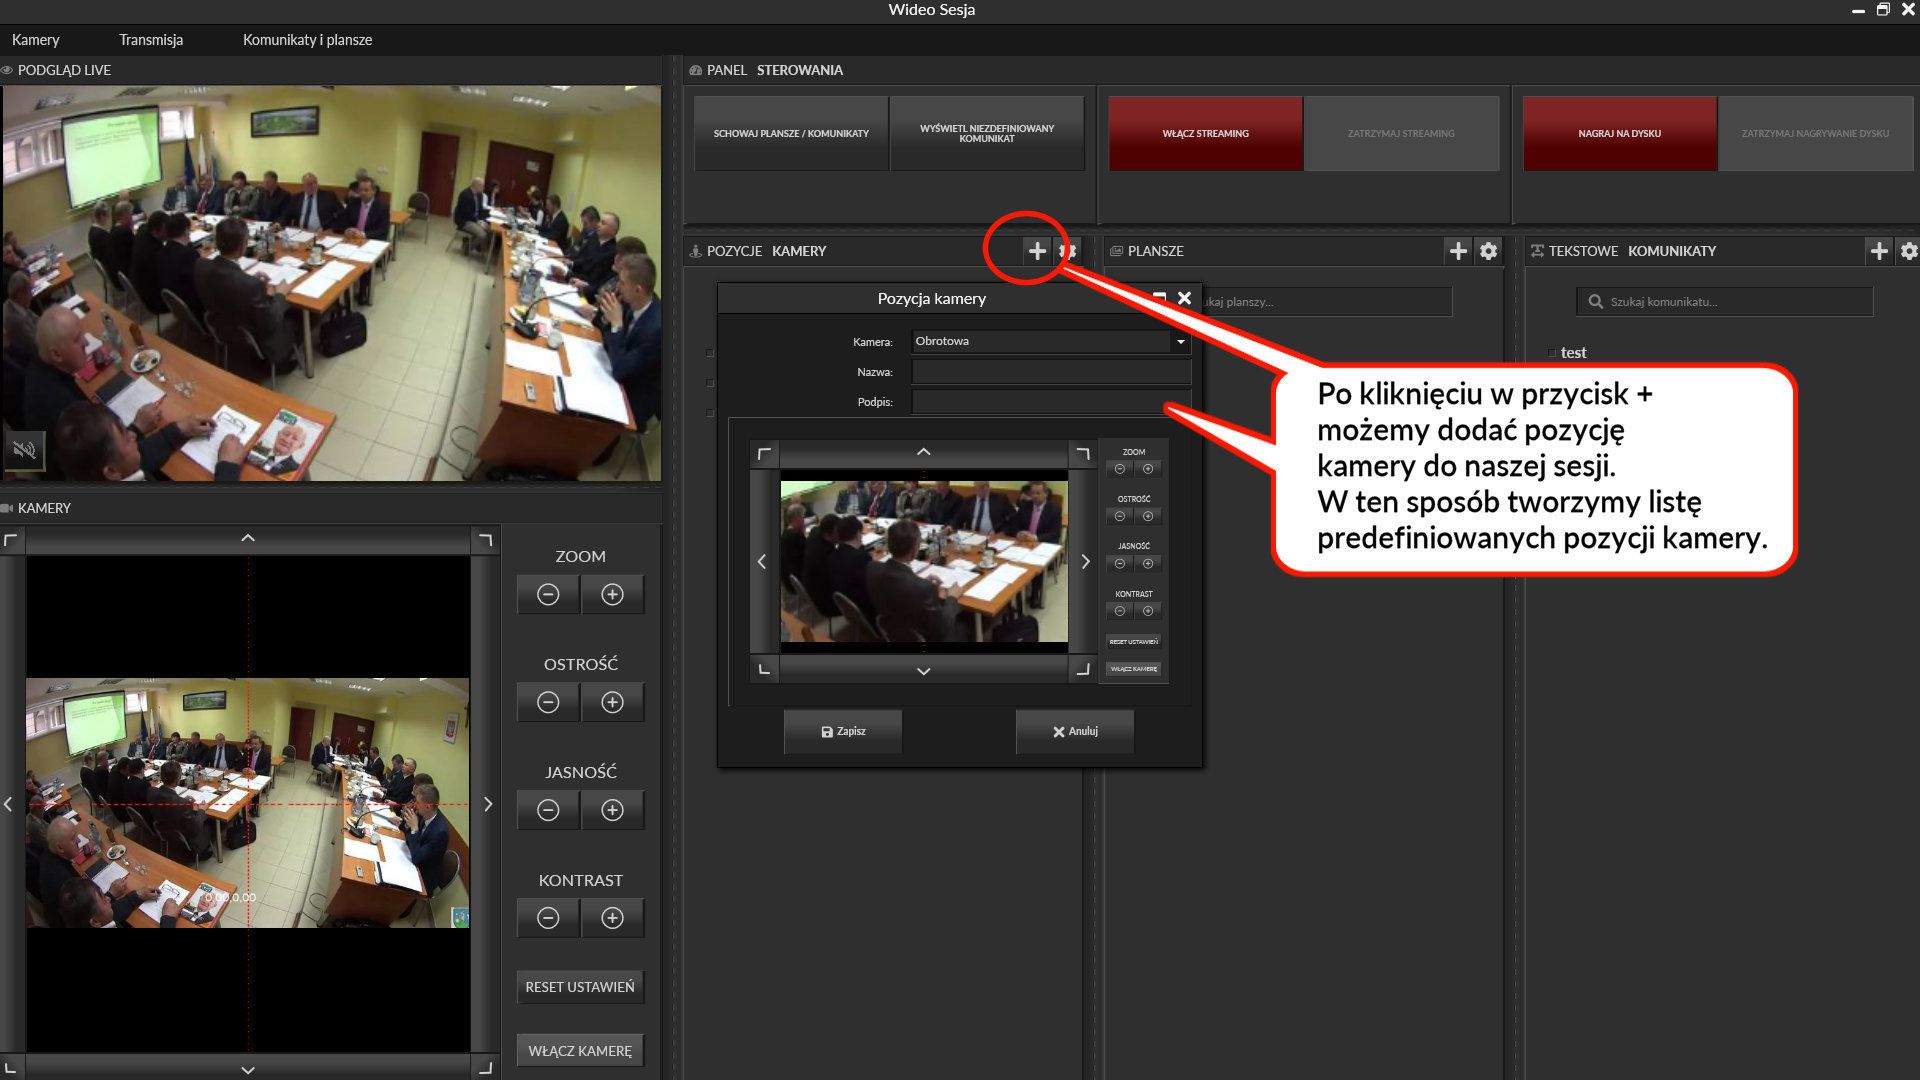The image size is (1920, 1080).
Task: Pan camera right in Kamery panel
Action: pyautogui.click(x=488, y=804)
